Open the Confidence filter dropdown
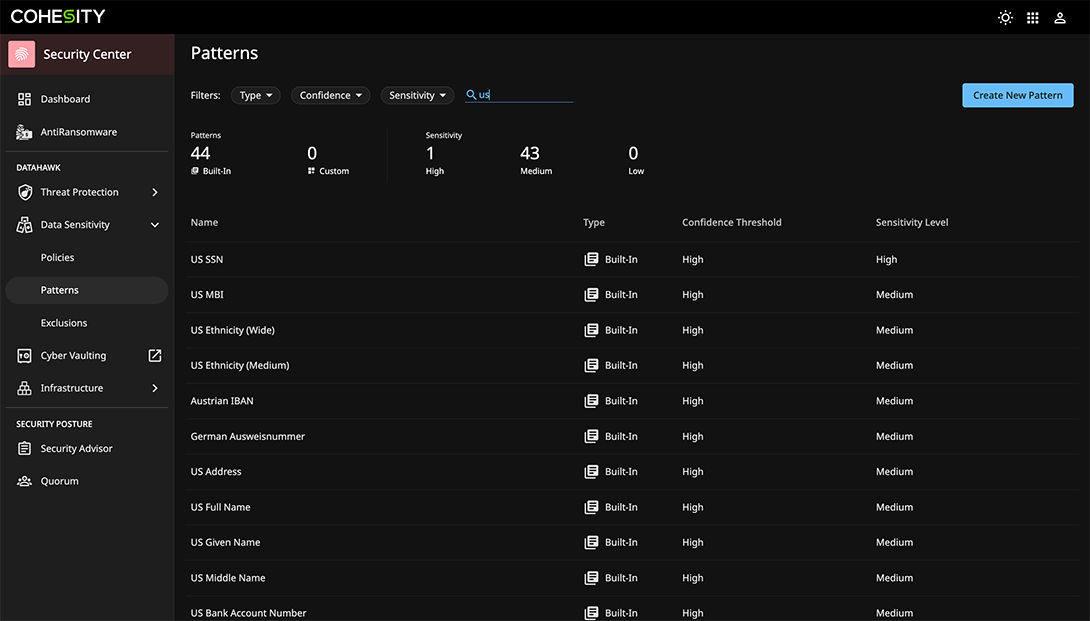 pos(331,95)
